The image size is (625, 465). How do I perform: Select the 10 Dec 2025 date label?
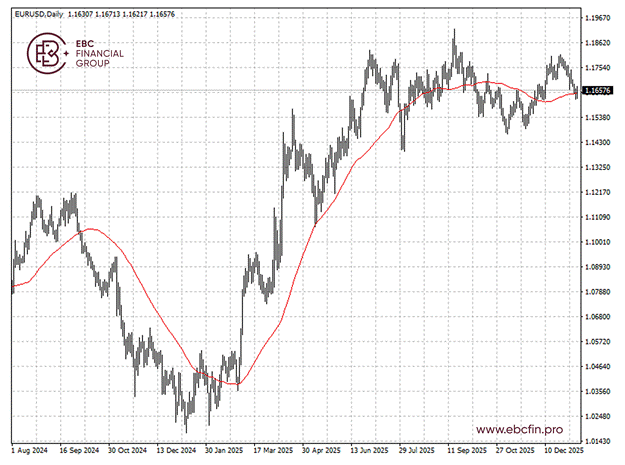click(565, 451)
